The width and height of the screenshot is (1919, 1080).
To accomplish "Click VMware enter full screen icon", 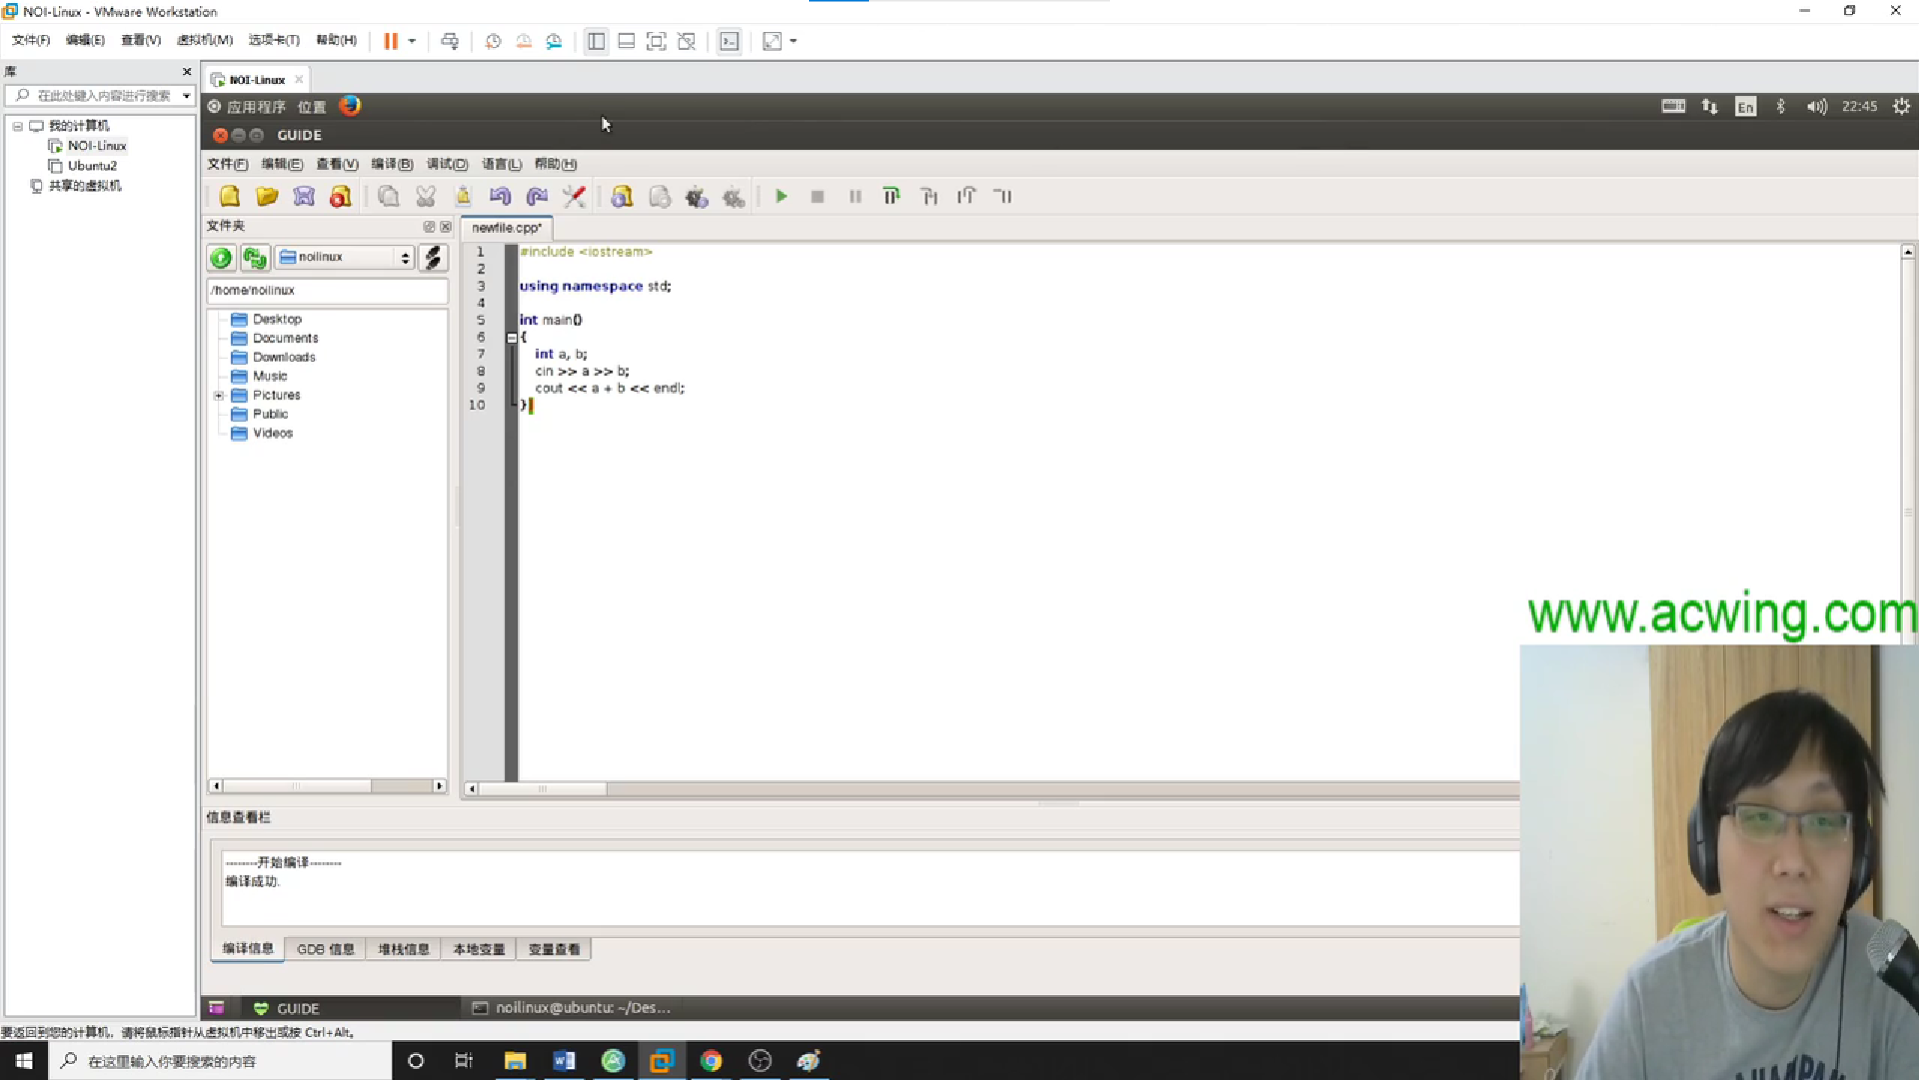I will pos(656,41).
